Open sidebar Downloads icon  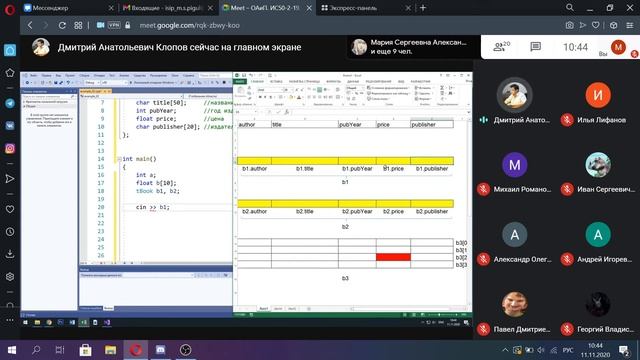[10, 254]
